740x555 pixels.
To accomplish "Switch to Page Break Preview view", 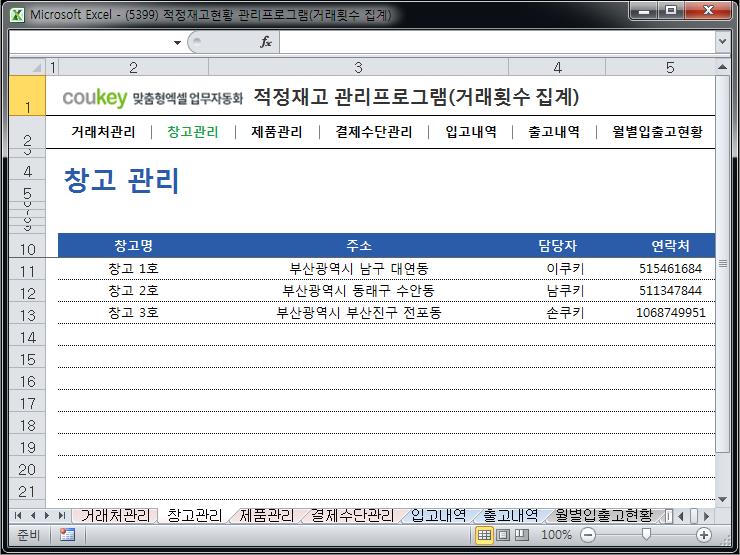I will click(x=521, y=535).
